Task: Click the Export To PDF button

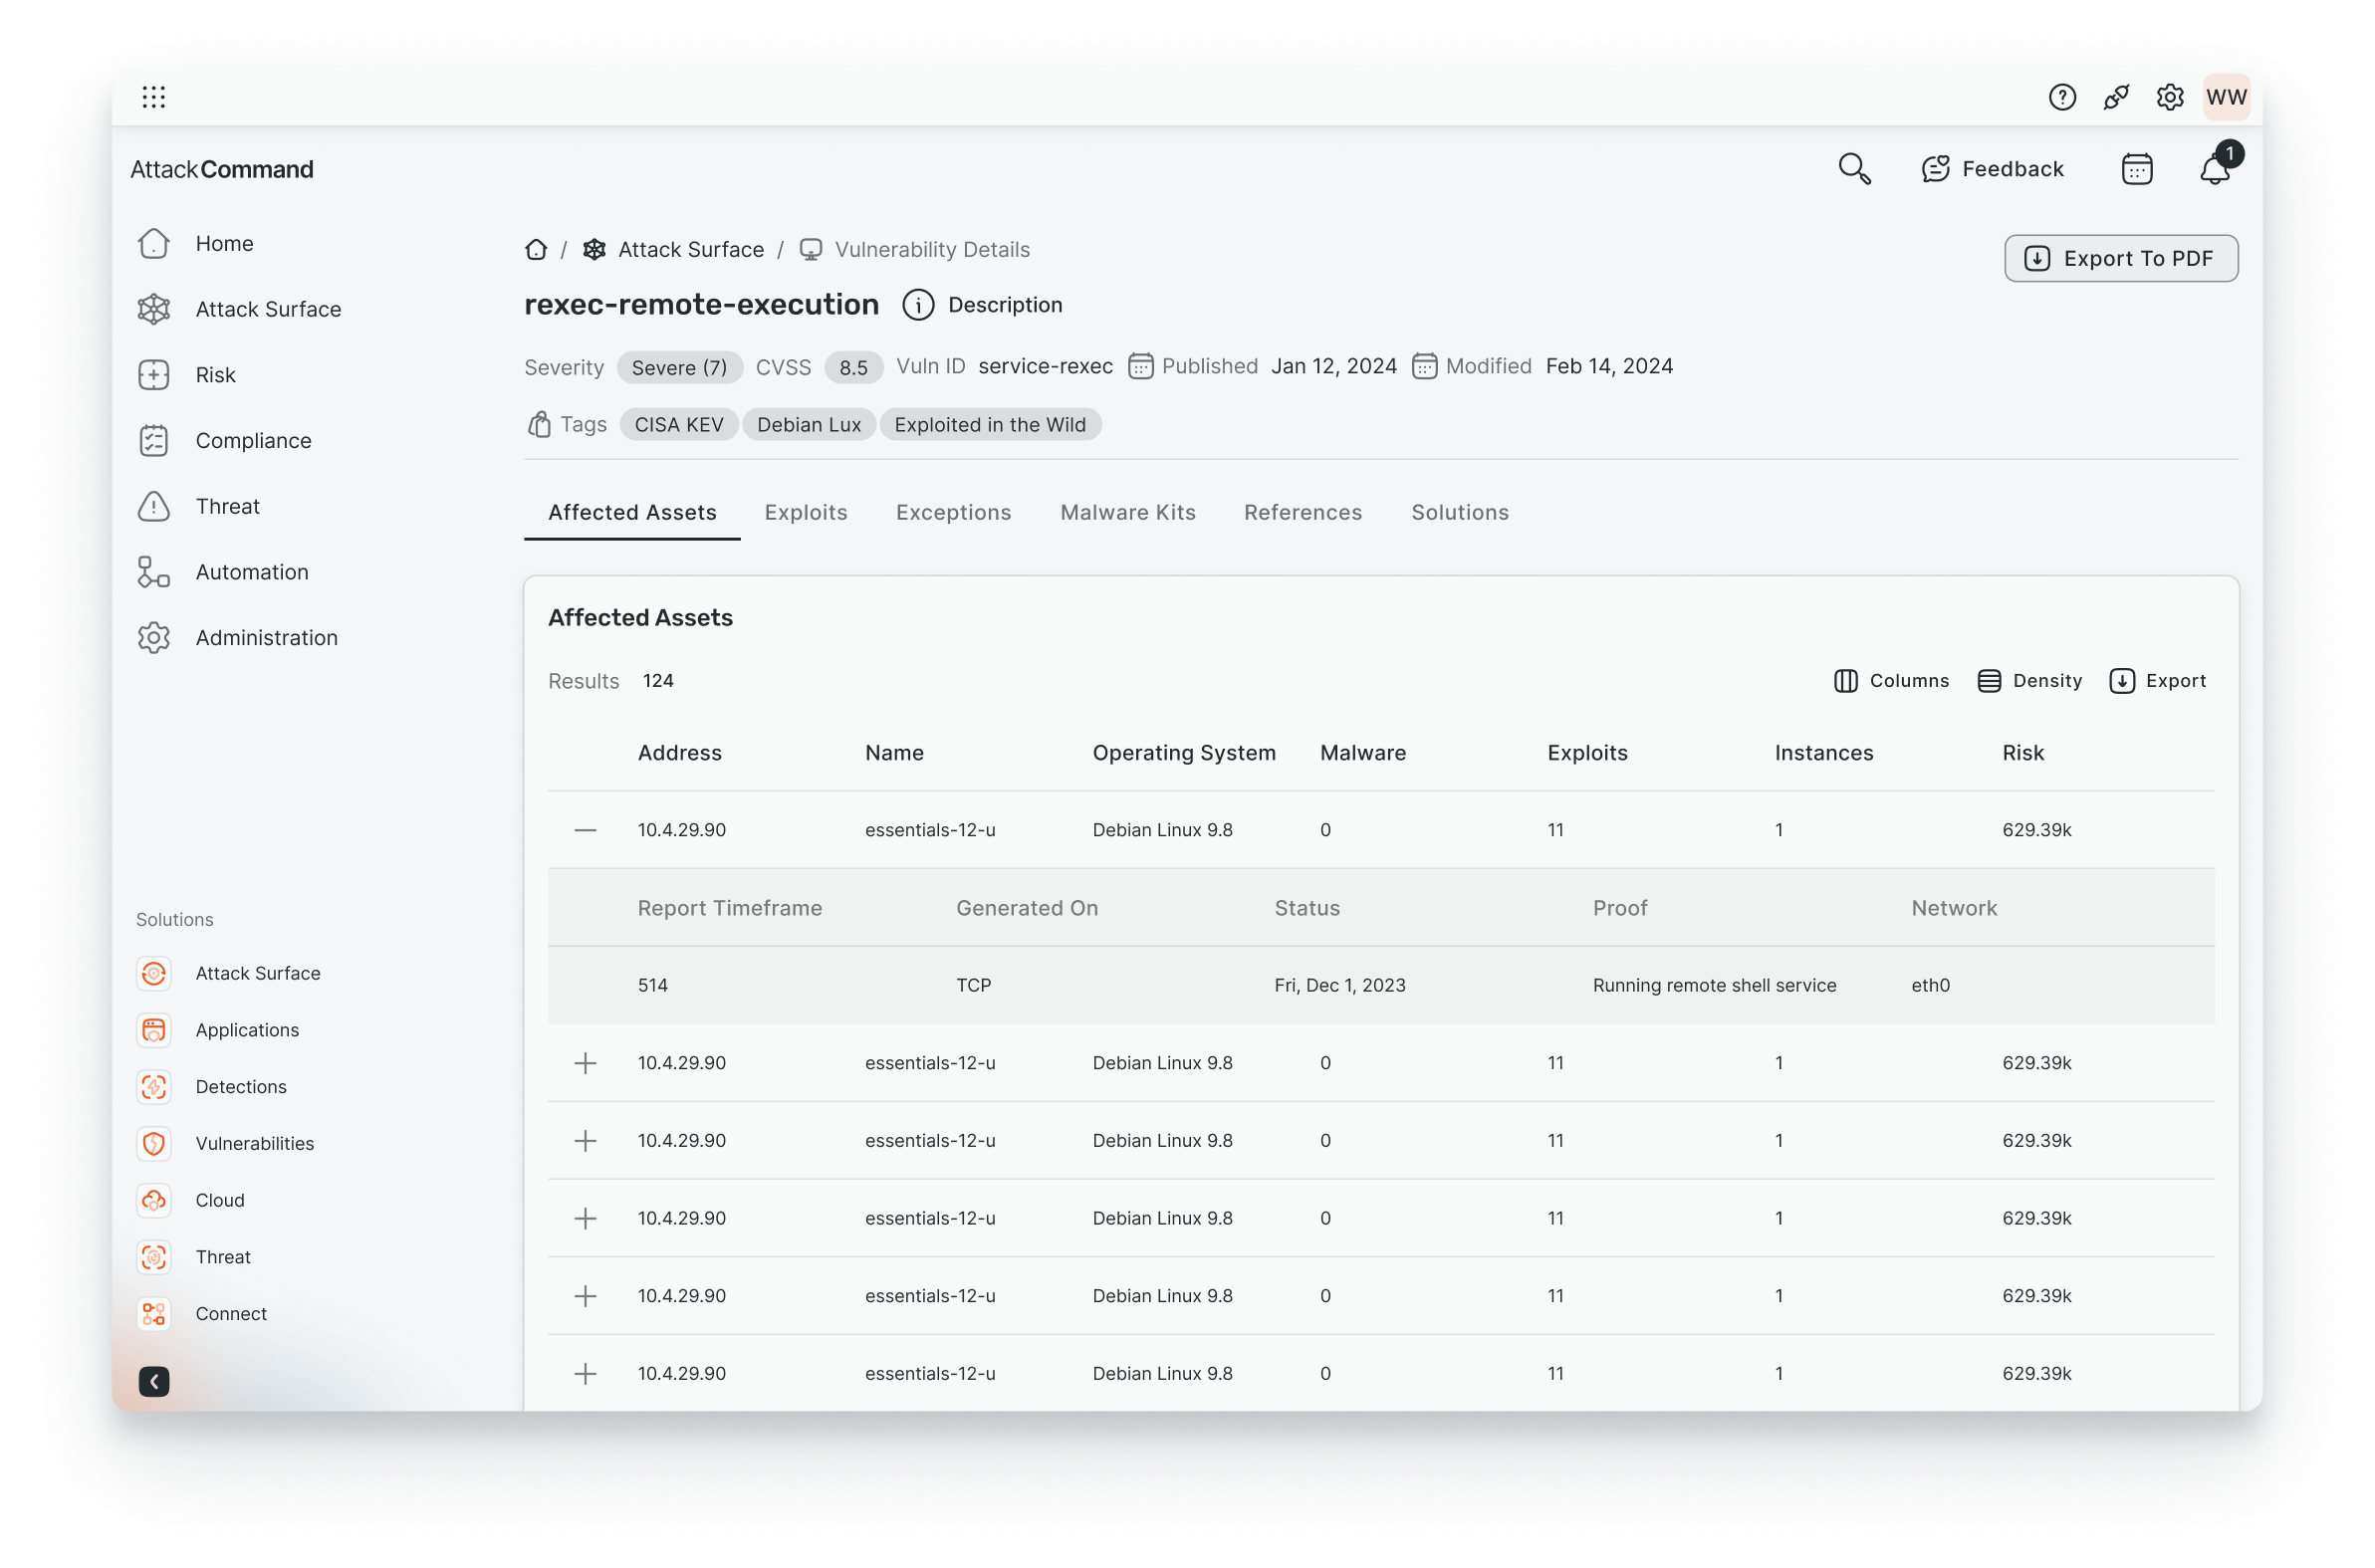Action: (x=2120, y=259)
